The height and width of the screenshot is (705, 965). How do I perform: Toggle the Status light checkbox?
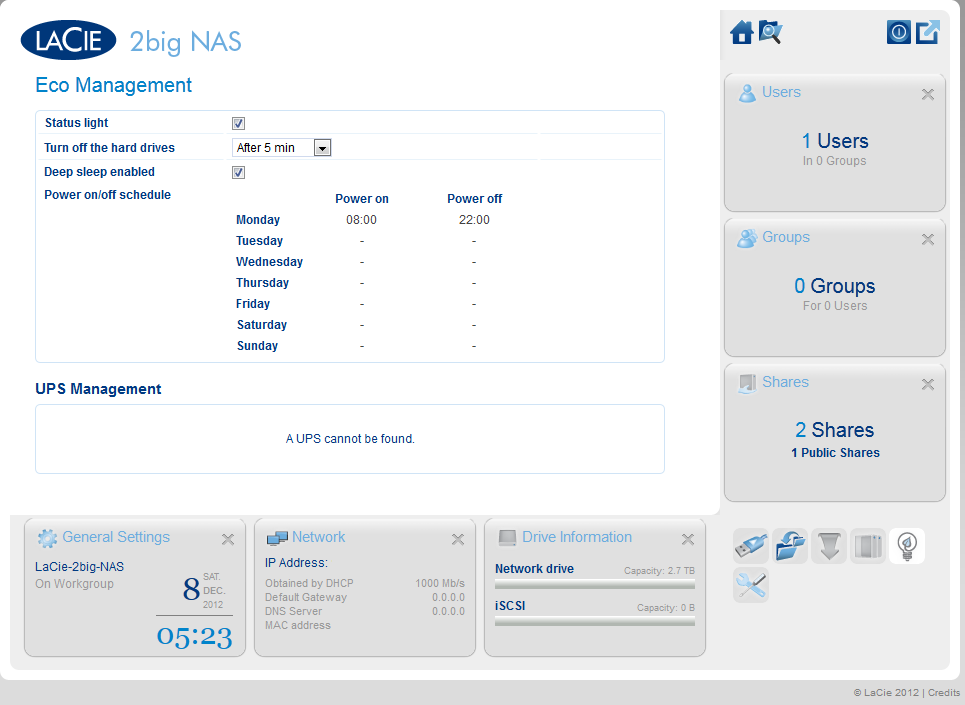[x=238, y=123]
